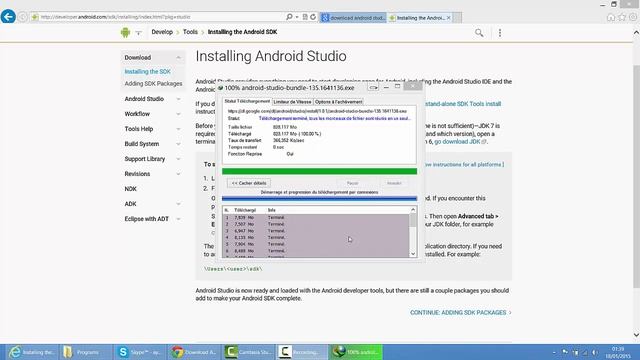Open the three-dot overflow menu on site header
640x360 pixels.
pyautogui.click(x=500, y=33)
